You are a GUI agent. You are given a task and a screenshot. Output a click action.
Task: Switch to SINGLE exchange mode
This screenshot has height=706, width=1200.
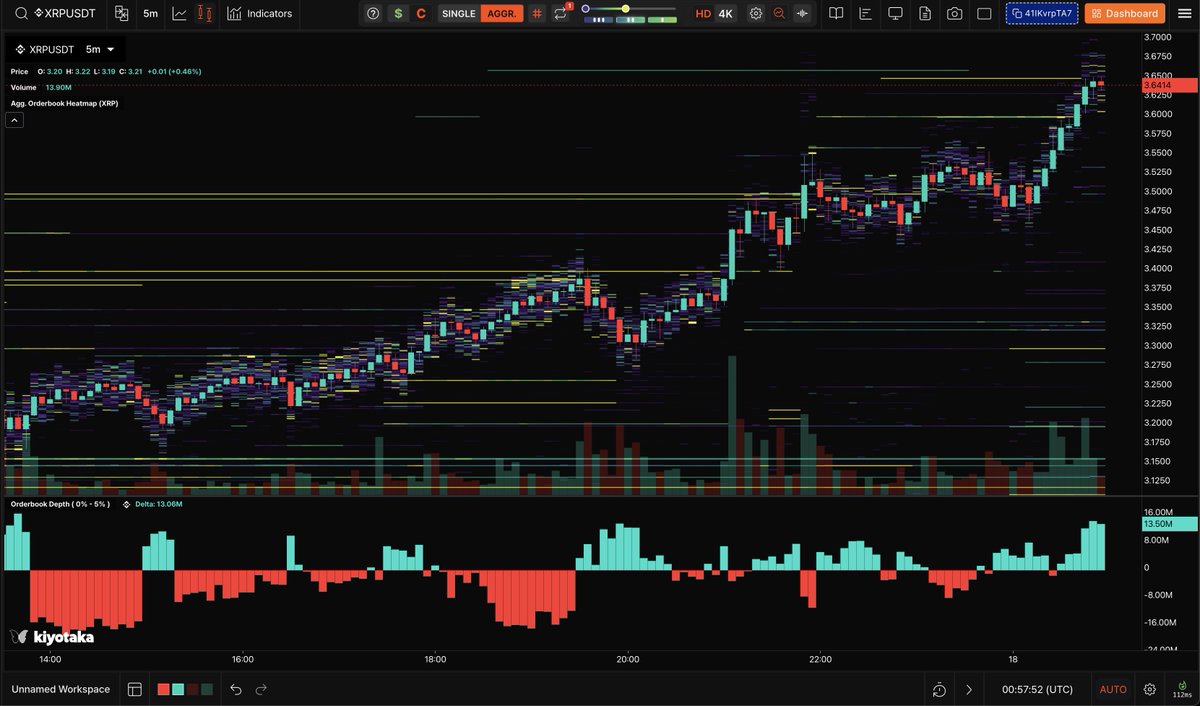click(458, 14)
